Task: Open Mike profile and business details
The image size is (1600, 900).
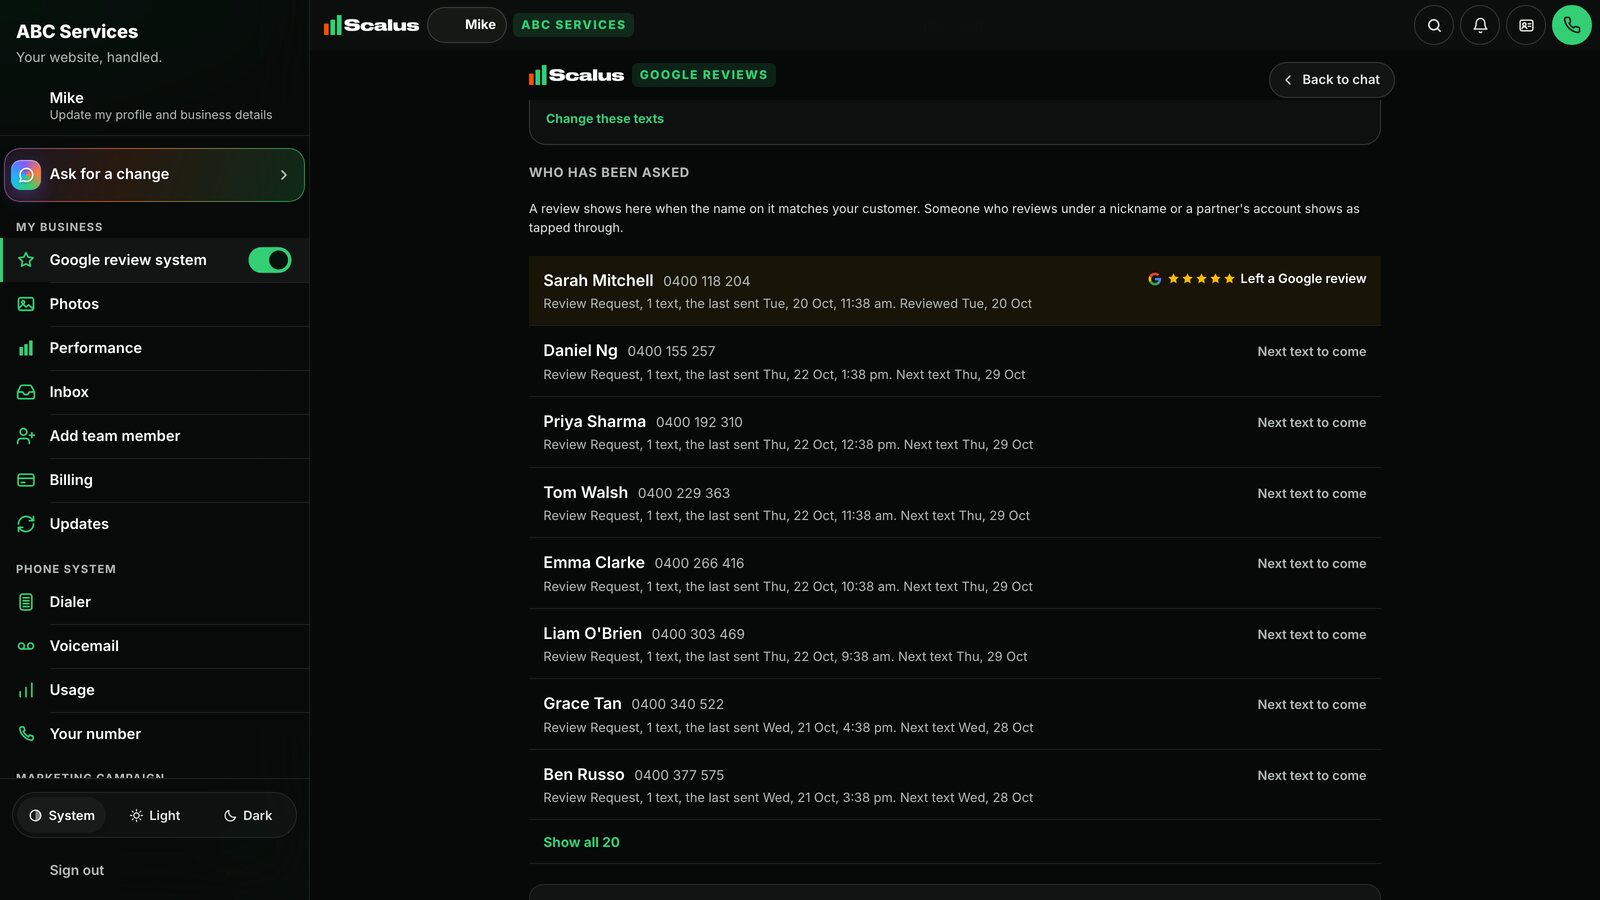Action: coord(154,105)
